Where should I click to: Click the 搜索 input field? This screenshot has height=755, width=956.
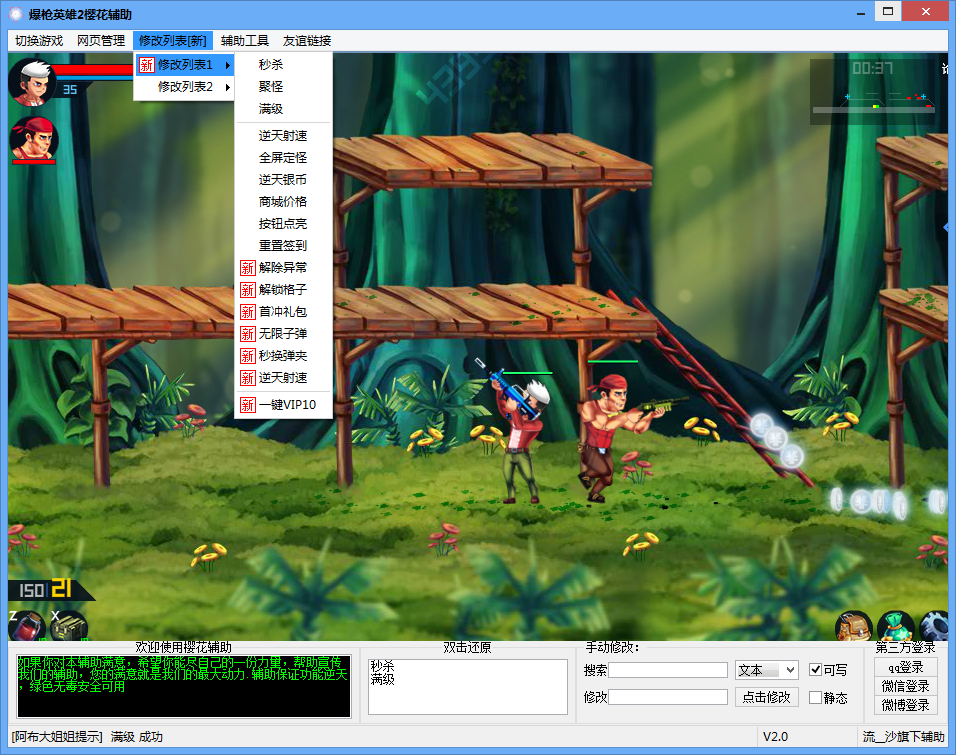point(668,670)
